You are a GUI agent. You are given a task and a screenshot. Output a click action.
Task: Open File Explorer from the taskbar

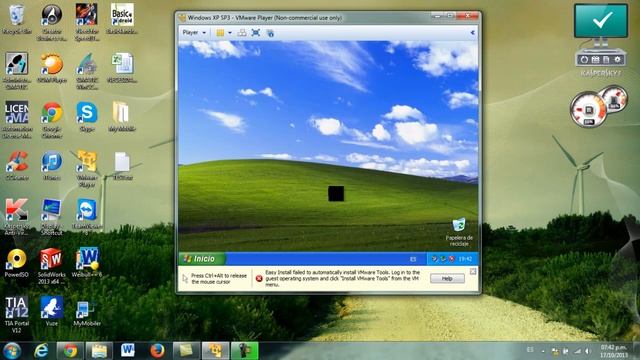pyautogui.click(x=99, y=351)
